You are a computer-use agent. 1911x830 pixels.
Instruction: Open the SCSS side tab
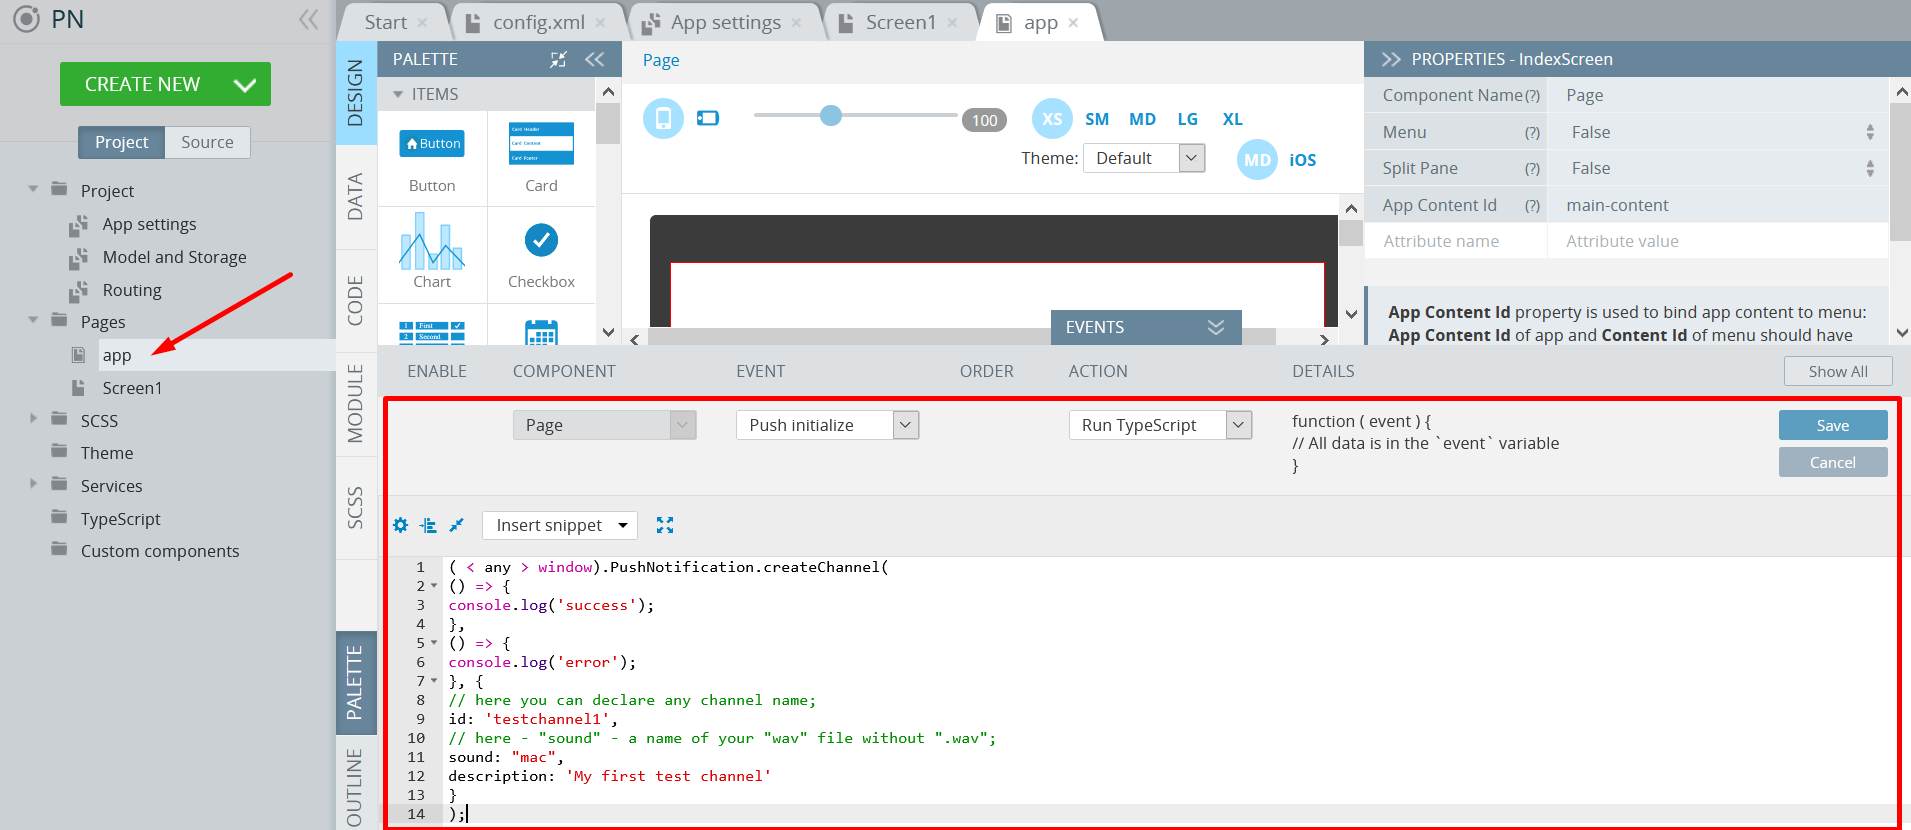[x=356, y=508]
